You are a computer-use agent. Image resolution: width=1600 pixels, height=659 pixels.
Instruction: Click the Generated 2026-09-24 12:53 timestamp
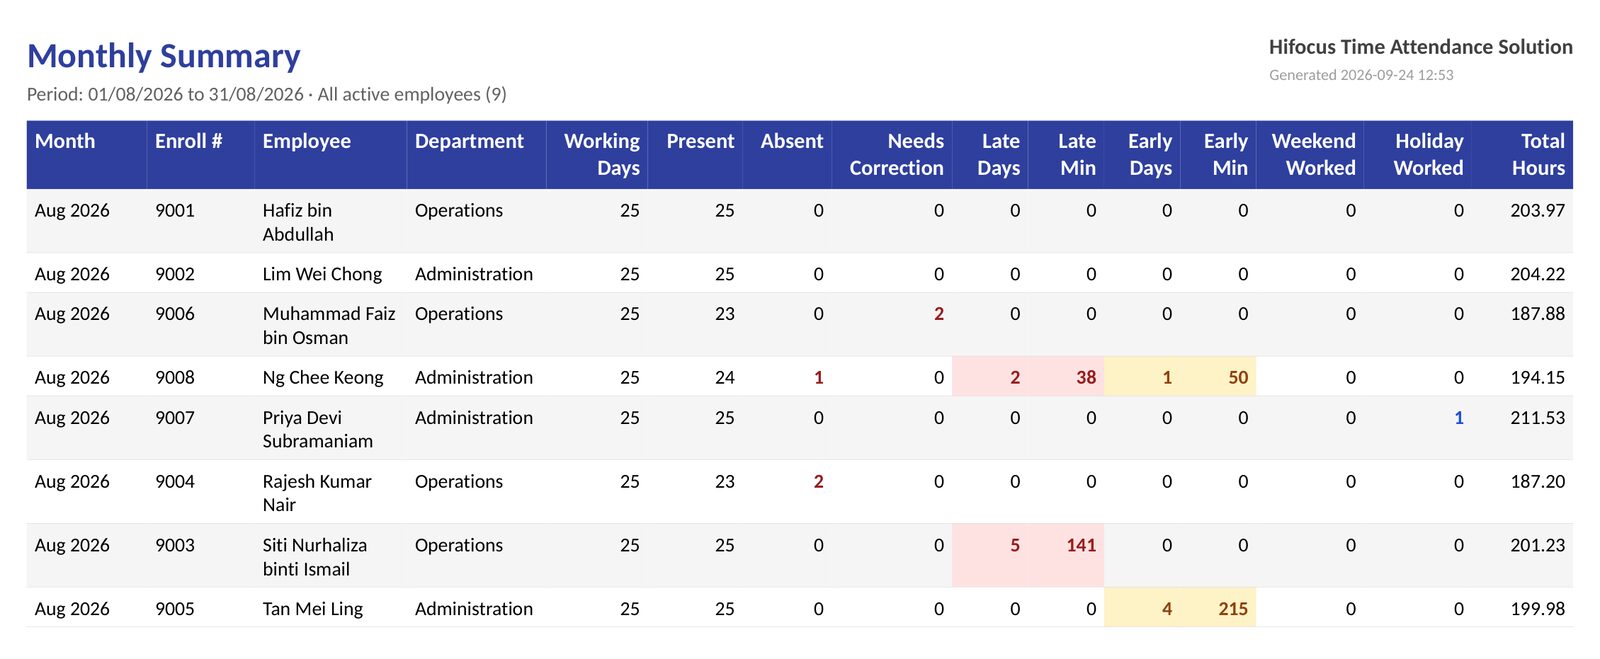coord(1361,75)
